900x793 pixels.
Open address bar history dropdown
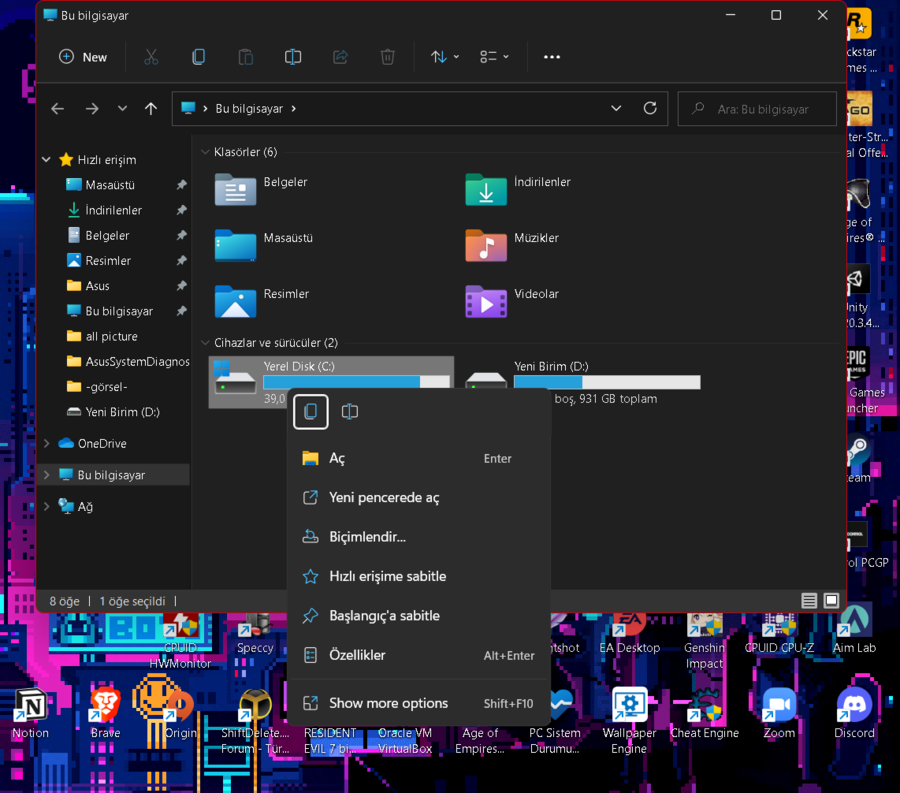click(x=616, y=108)
